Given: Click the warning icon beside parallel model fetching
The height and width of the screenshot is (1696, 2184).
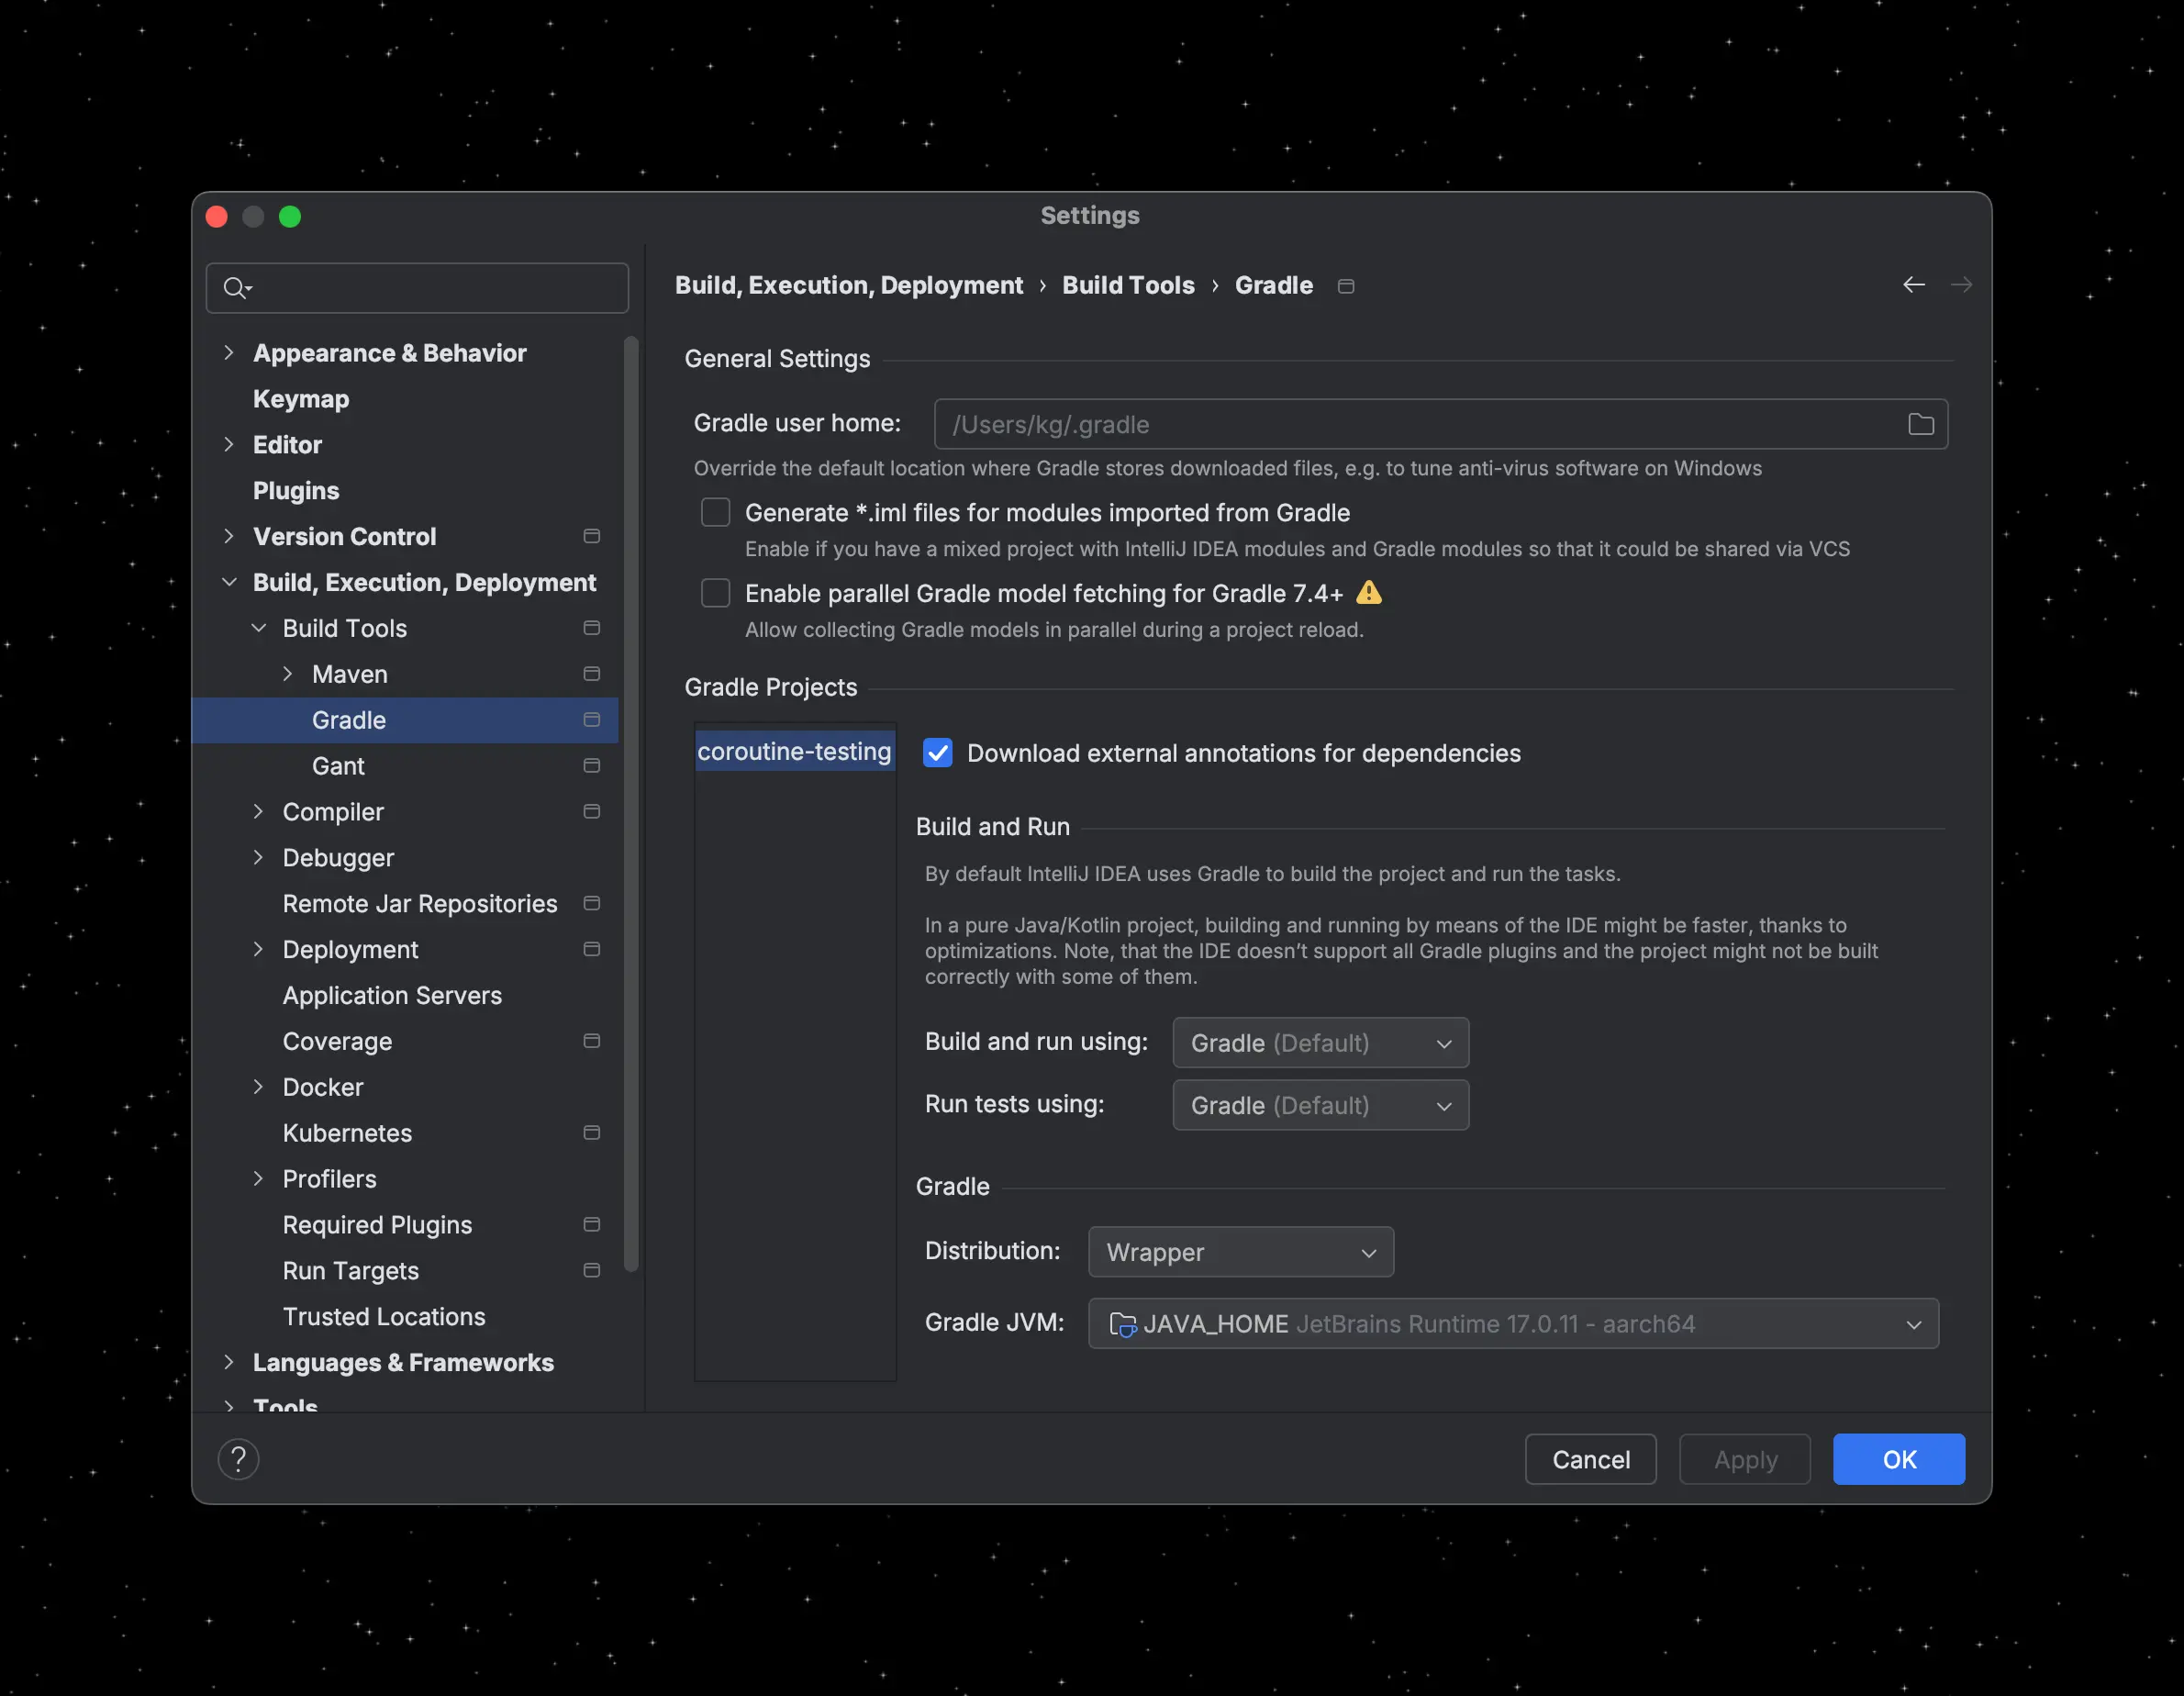Looking at the screenshot, I should 1369,593.
